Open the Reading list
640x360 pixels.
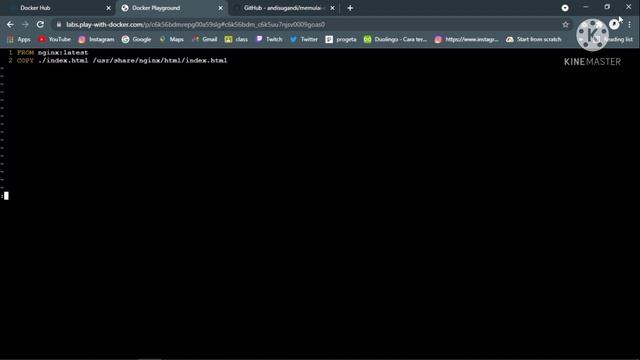click(x=613, y=39)
